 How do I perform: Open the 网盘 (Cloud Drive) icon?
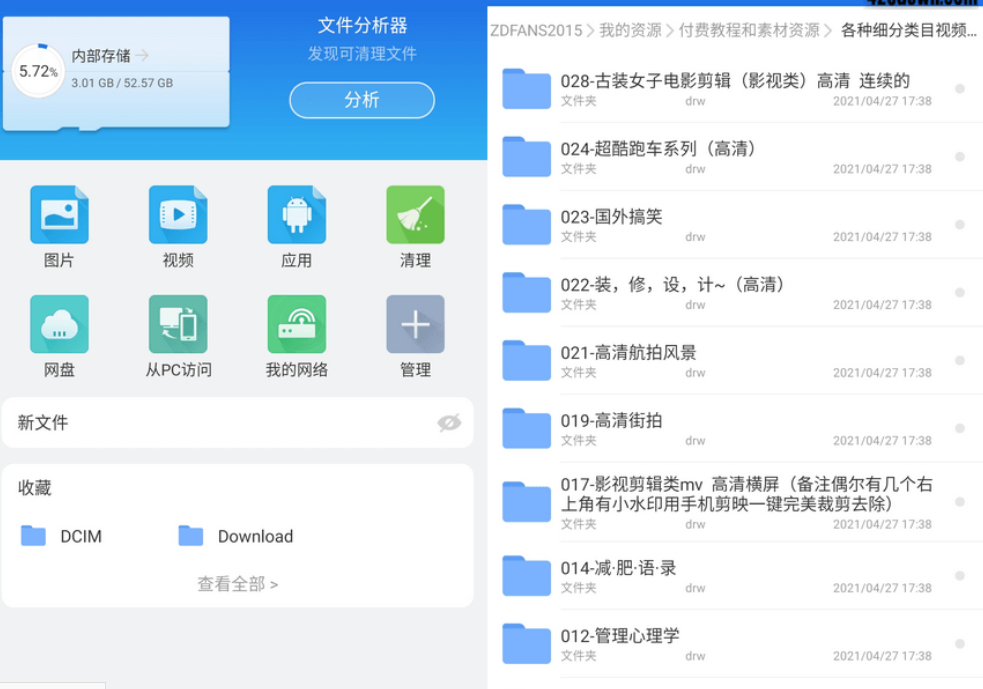click(60, 323)
